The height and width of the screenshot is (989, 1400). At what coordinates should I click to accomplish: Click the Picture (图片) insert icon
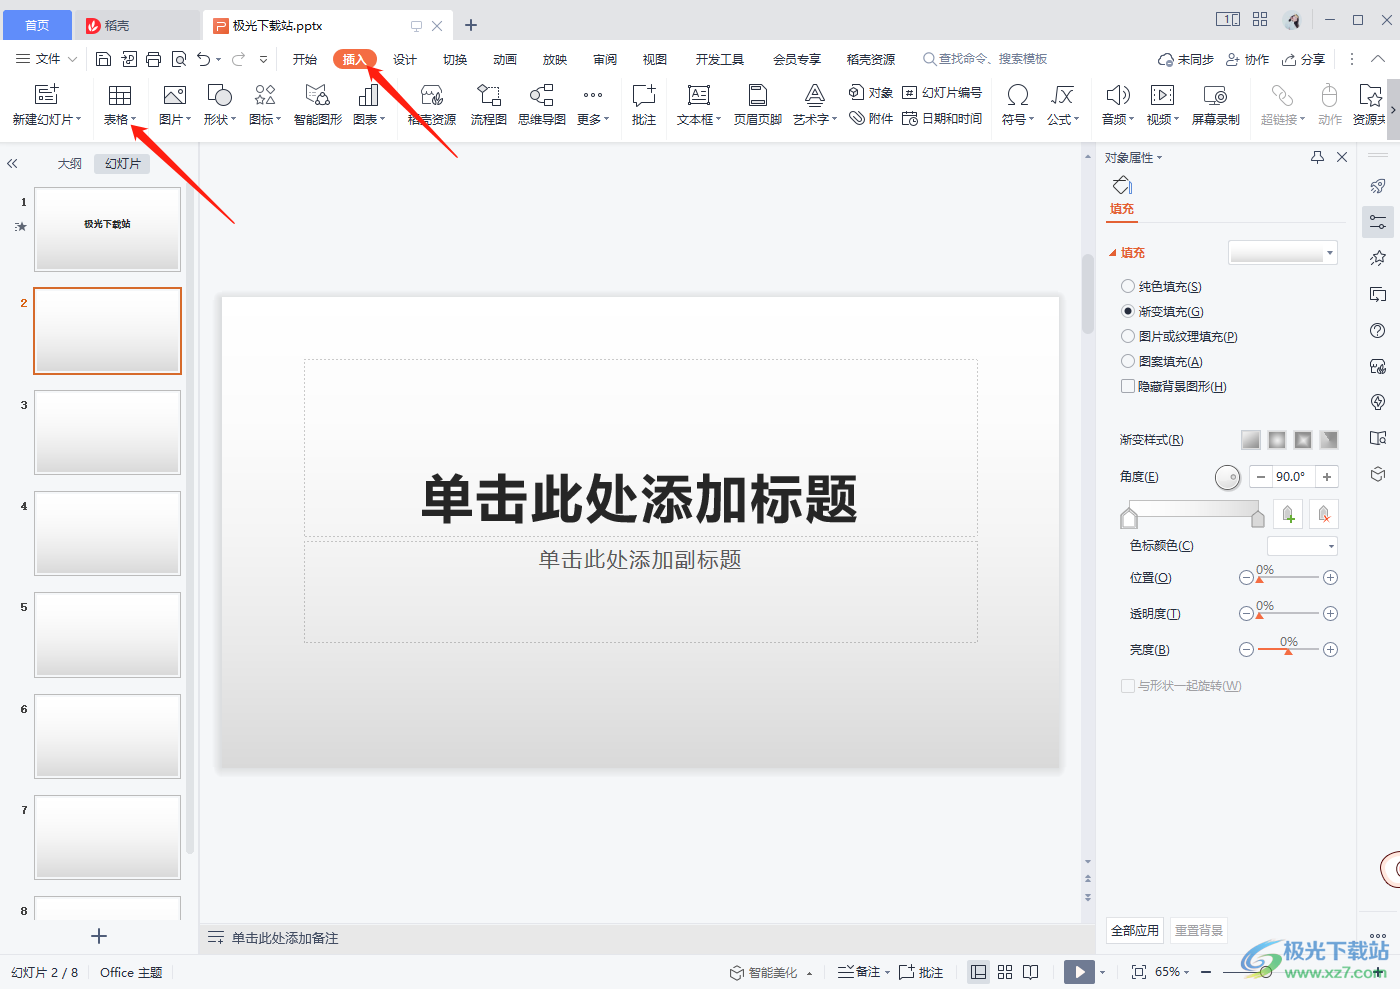174,95
